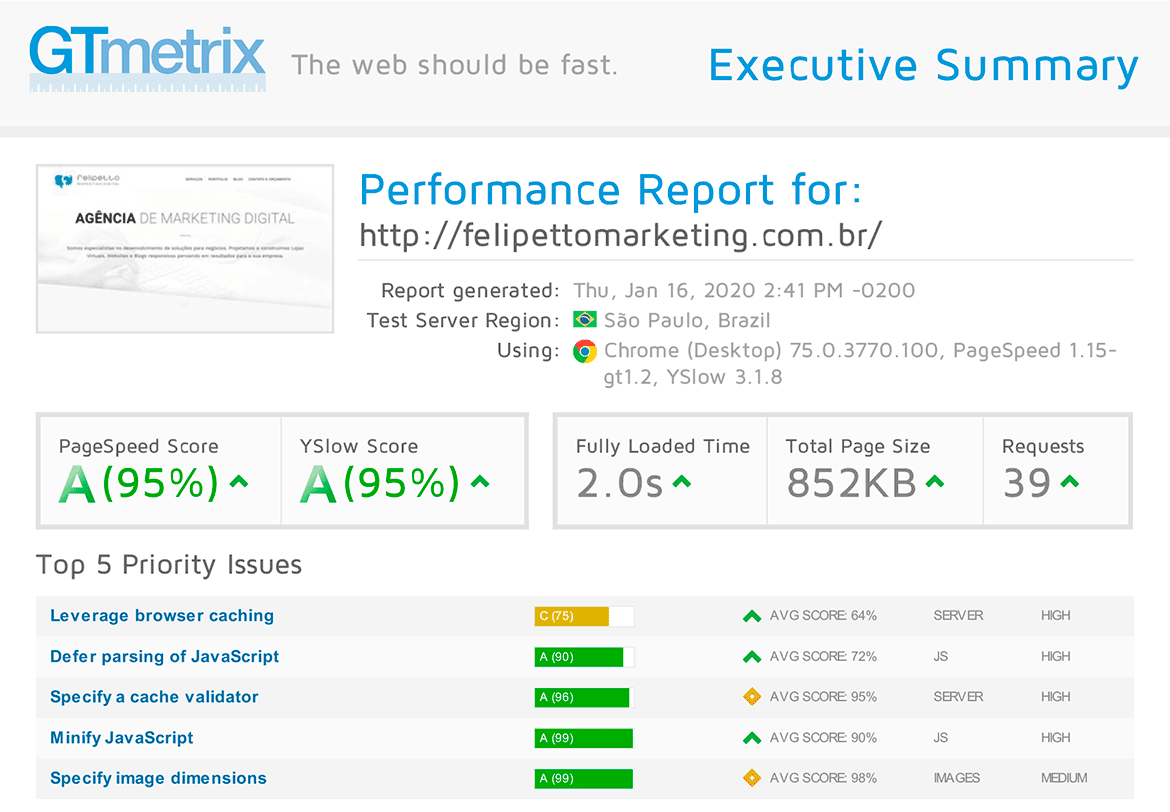This screenshot has height=812, width=1170.
Task: Open the Specify image dimensions issue
Action: pos(158,778)
